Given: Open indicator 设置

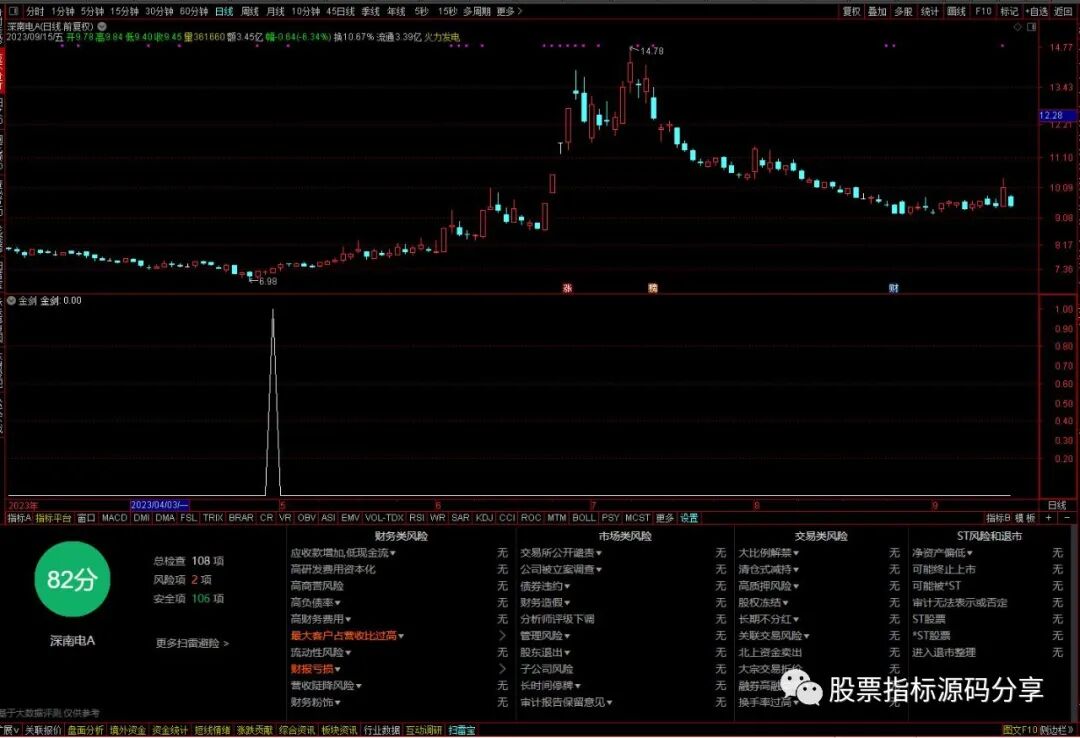Looking at the screenshot, I should coord(689,517).
